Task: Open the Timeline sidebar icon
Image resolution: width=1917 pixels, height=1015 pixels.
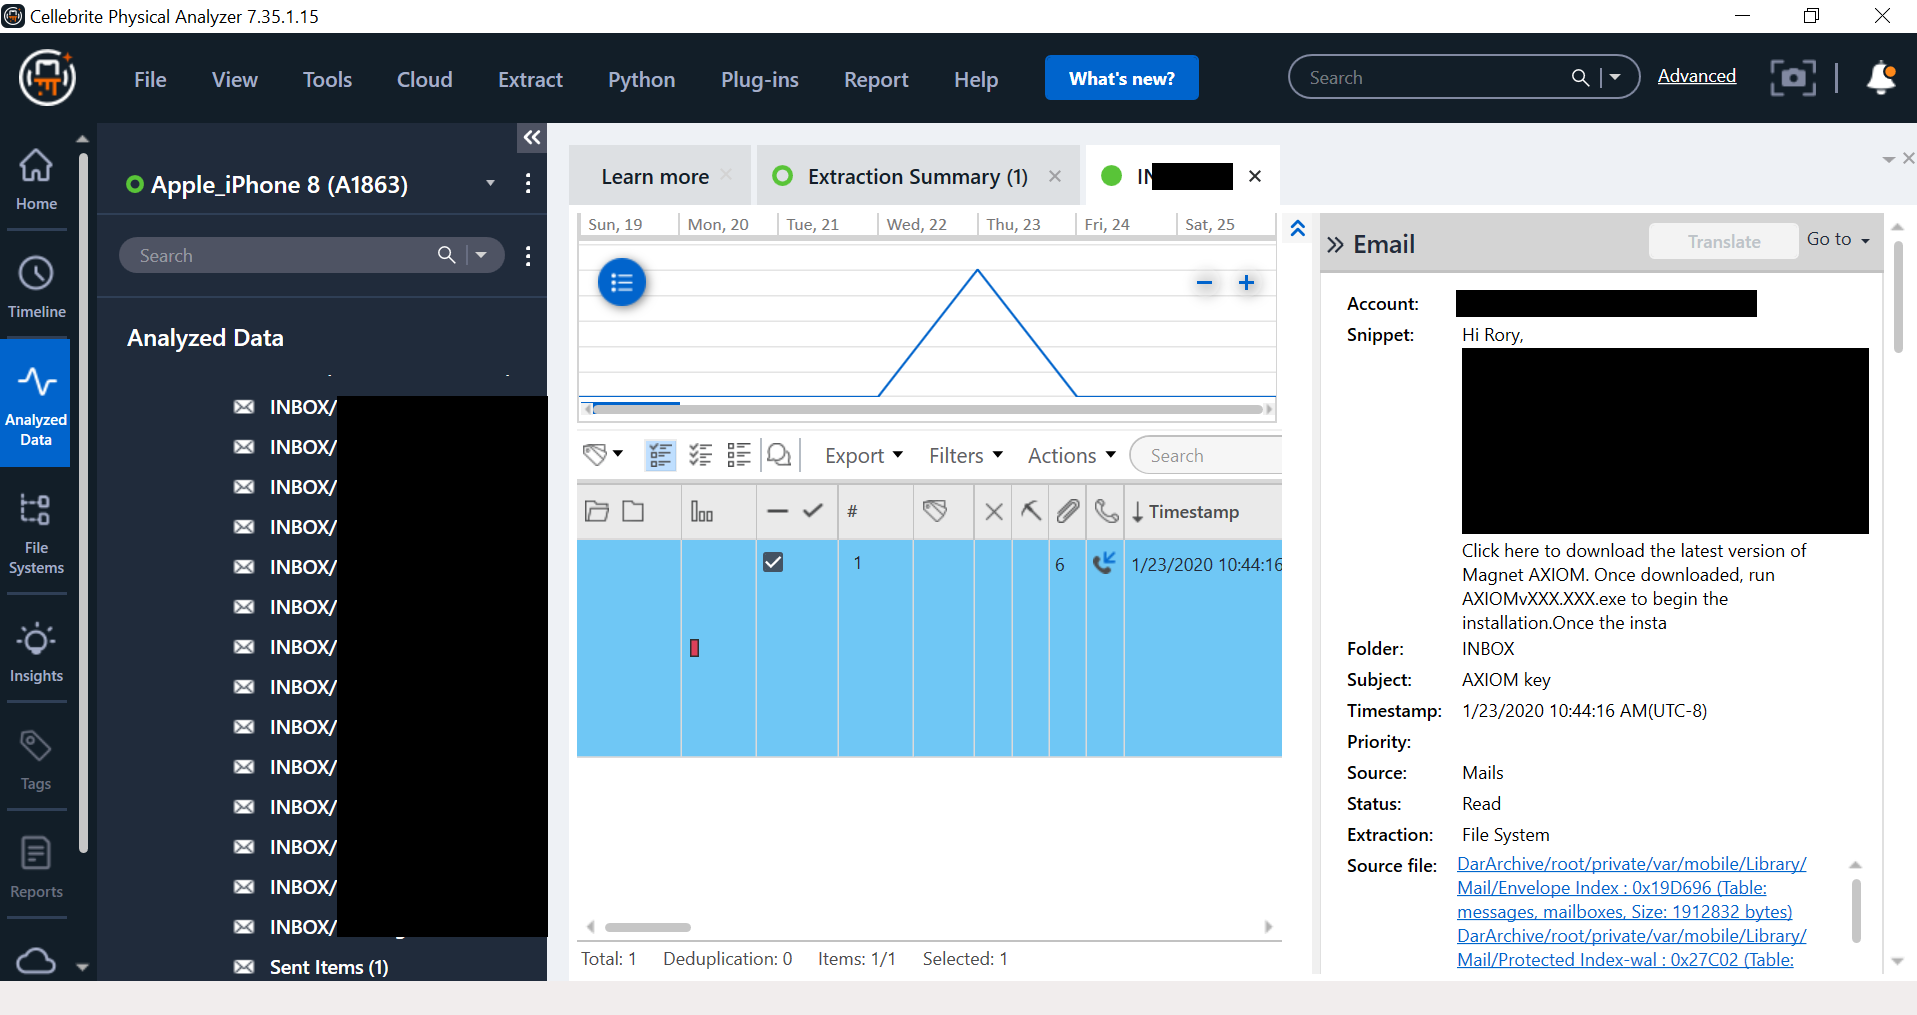Action: [x=36, y=287]
